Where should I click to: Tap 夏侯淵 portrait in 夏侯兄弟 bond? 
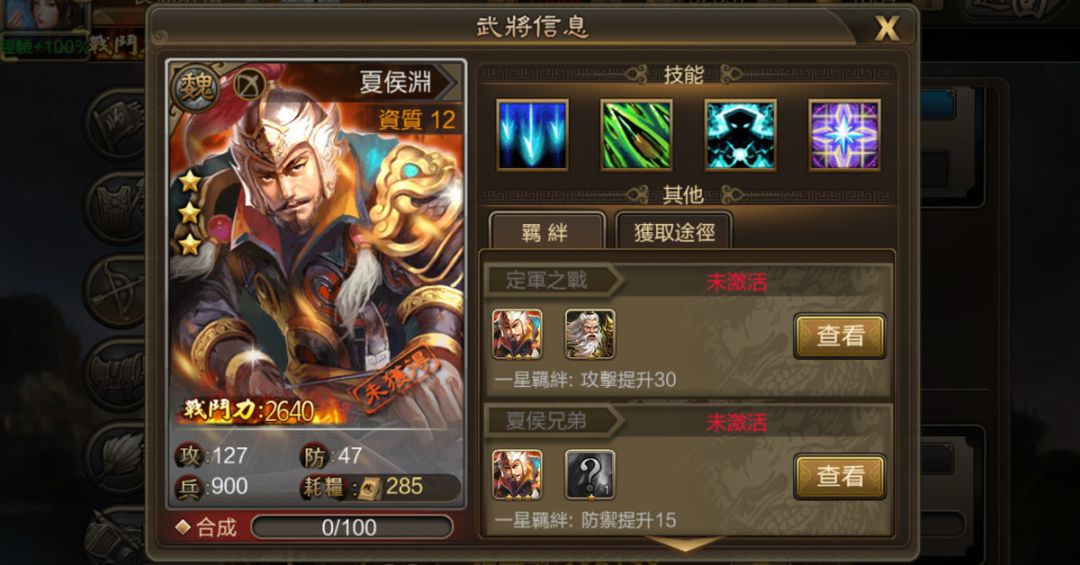(x=517, y=475)
